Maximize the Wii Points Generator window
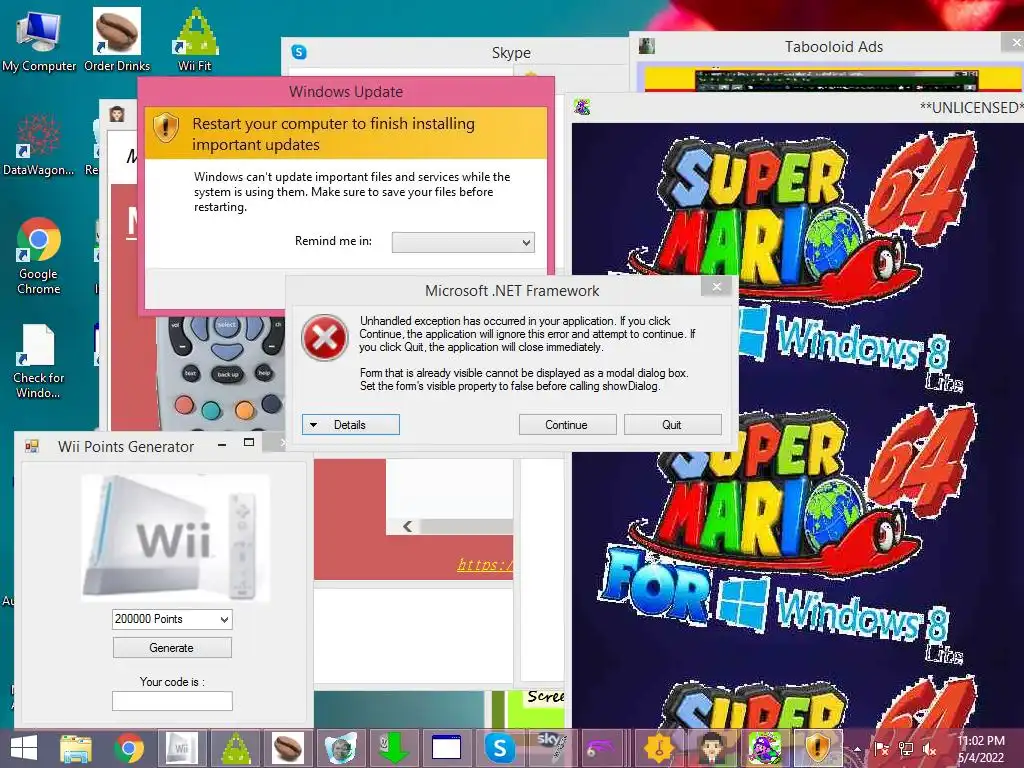1024x768 pixels. pyautogui.click(x=249, y=443)
